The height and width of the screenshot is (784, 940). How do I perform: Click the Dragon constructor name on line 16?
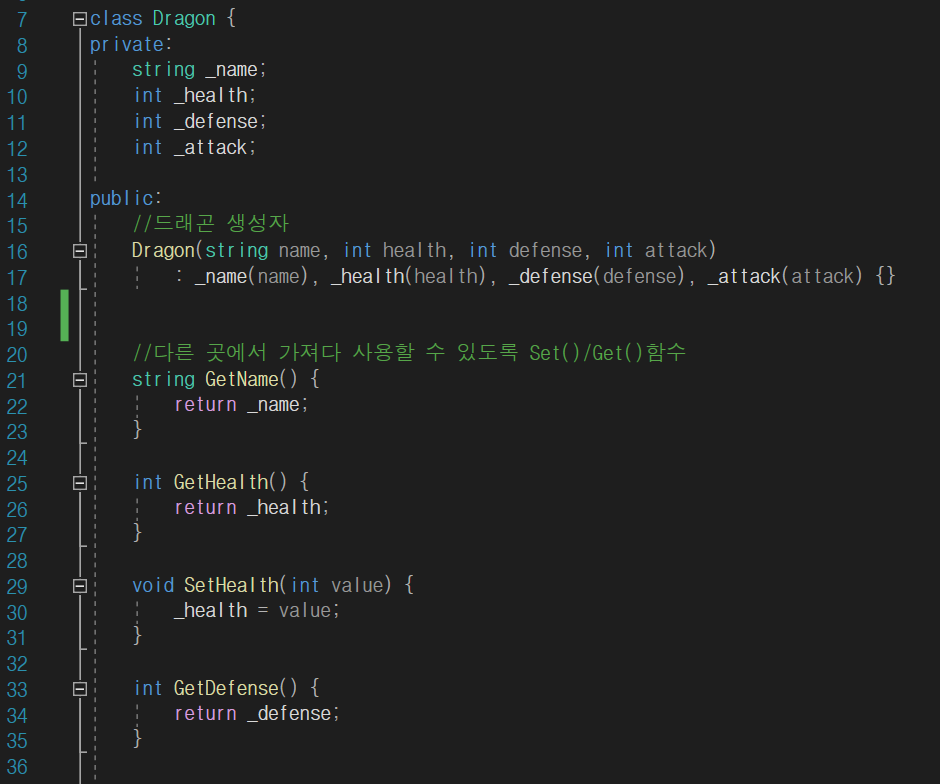(163, 251)
